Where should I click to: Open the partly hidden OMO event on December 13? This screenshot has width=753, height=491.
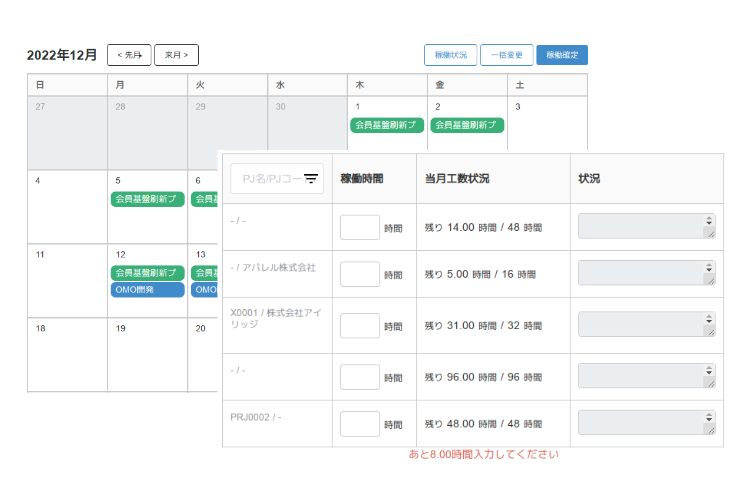click(x=205, y=290)
